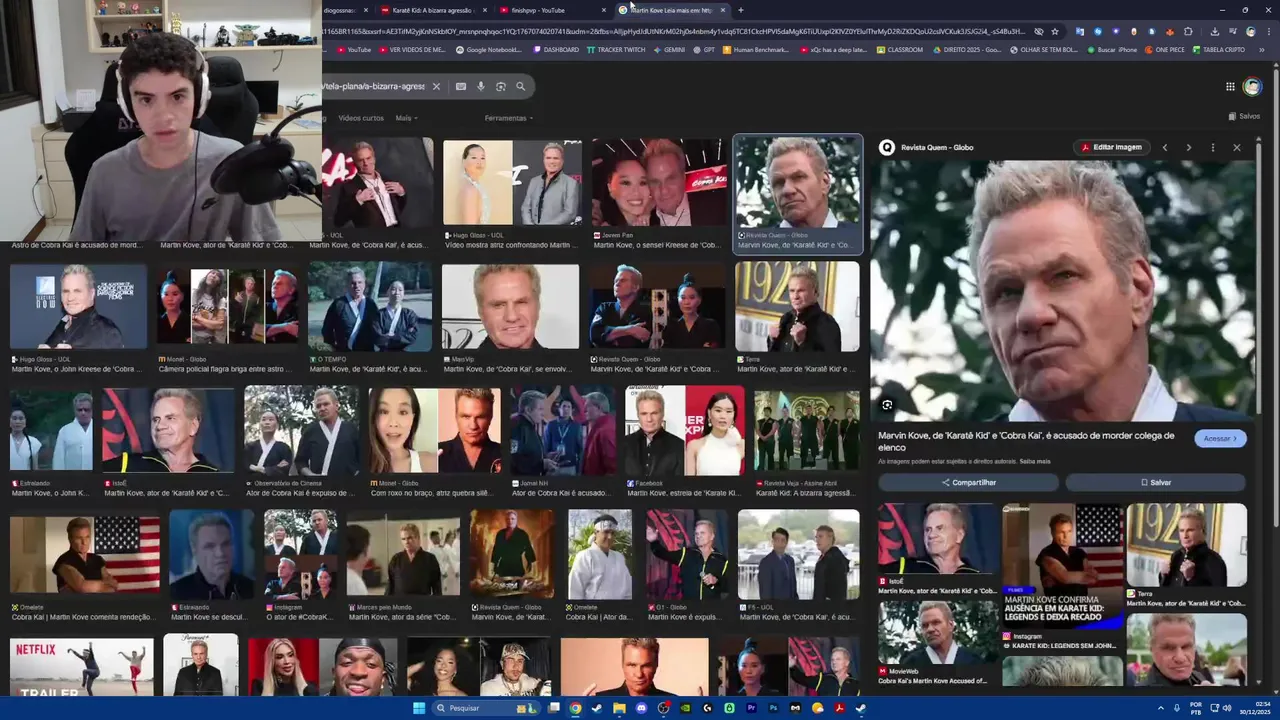Close the image preview panel
The image size is (1280, 720).
[1237, 147]
